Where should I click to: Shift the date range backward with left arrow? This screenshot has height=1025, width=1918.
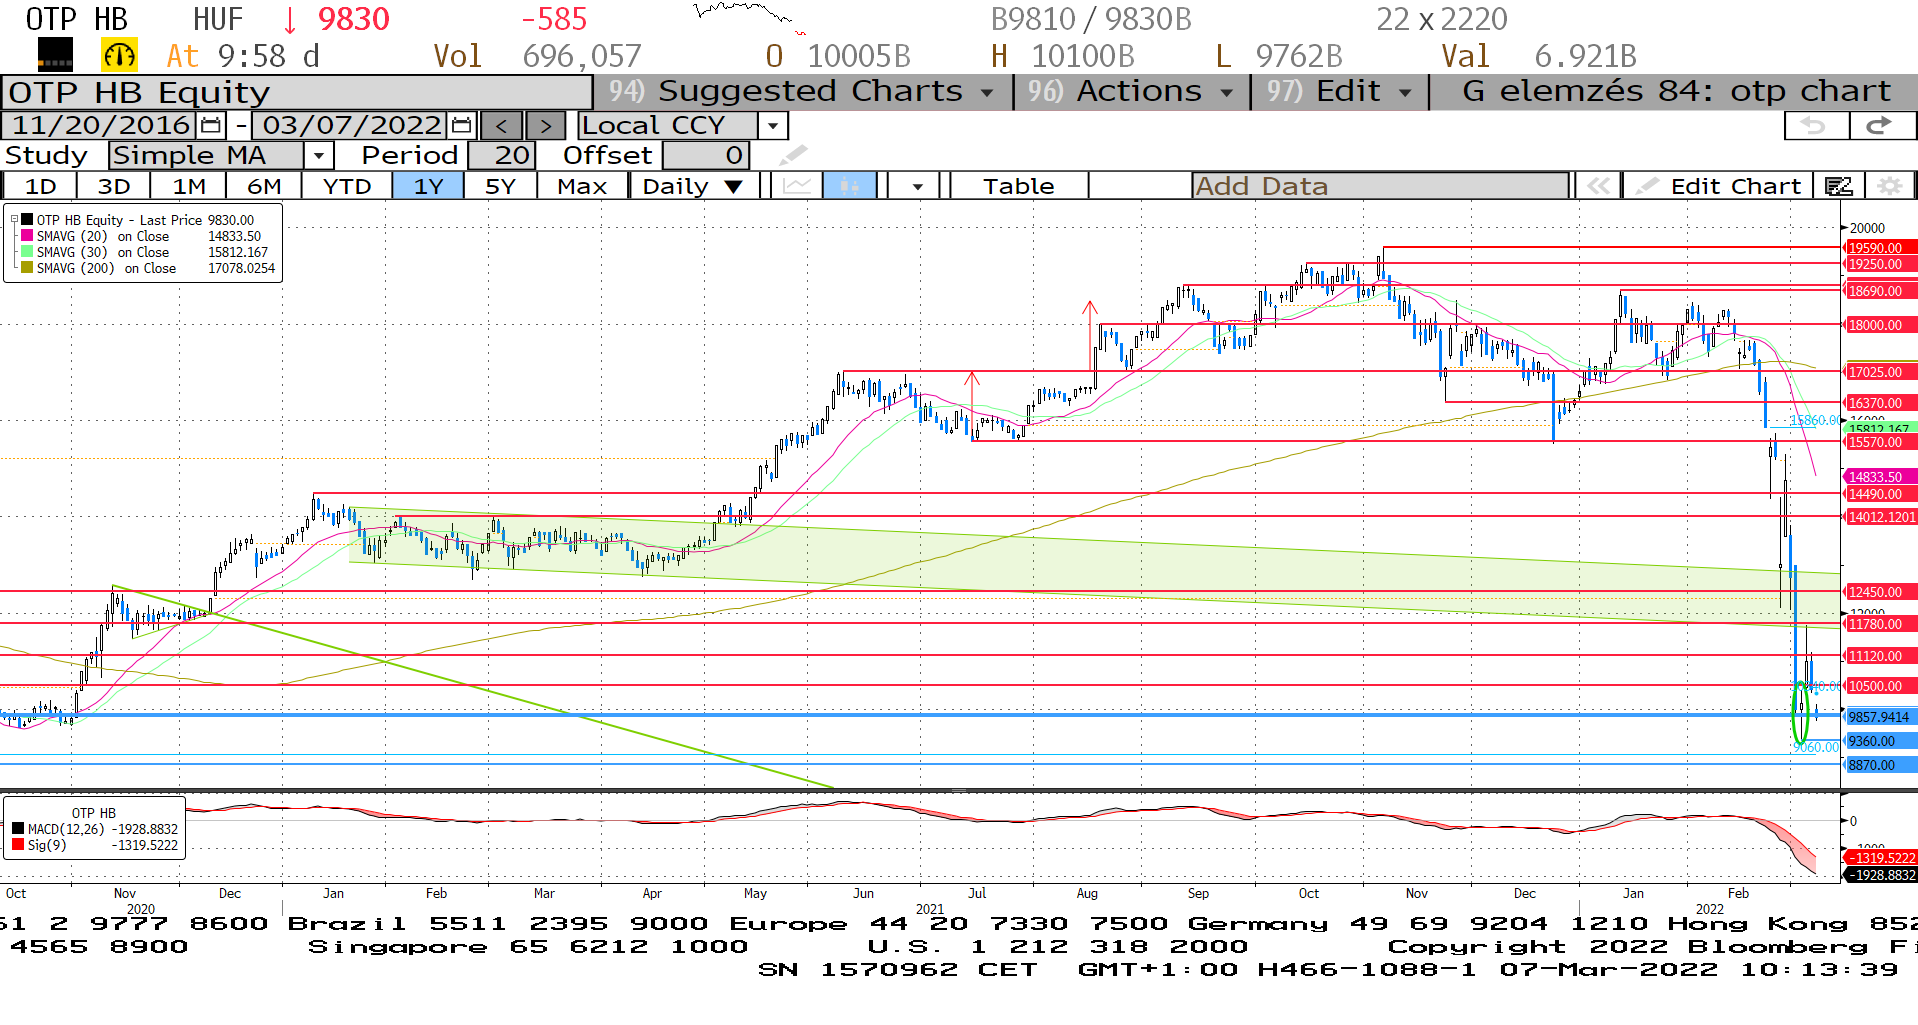point(502,126)
